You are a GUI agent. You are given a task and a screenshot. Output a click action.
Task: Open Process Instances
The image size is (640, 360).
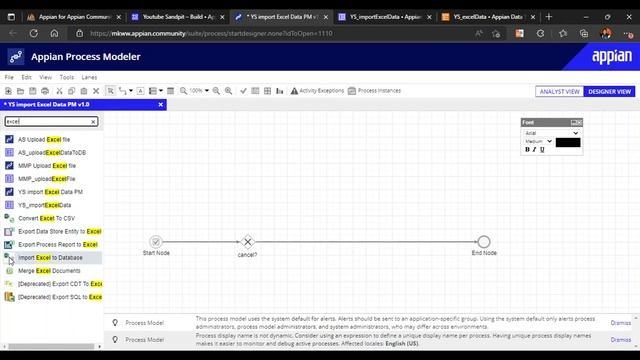pyautogui.click(x=374, y=91)
